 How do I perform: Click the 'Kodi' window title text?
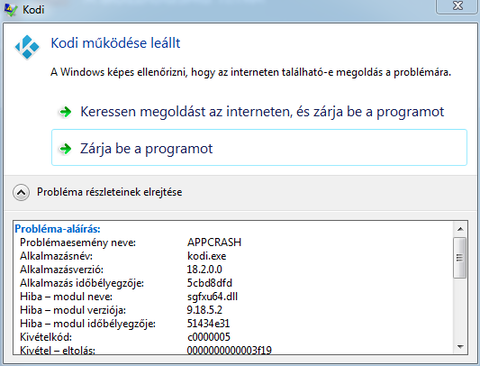pyautogui.click(x=33, y=9)
